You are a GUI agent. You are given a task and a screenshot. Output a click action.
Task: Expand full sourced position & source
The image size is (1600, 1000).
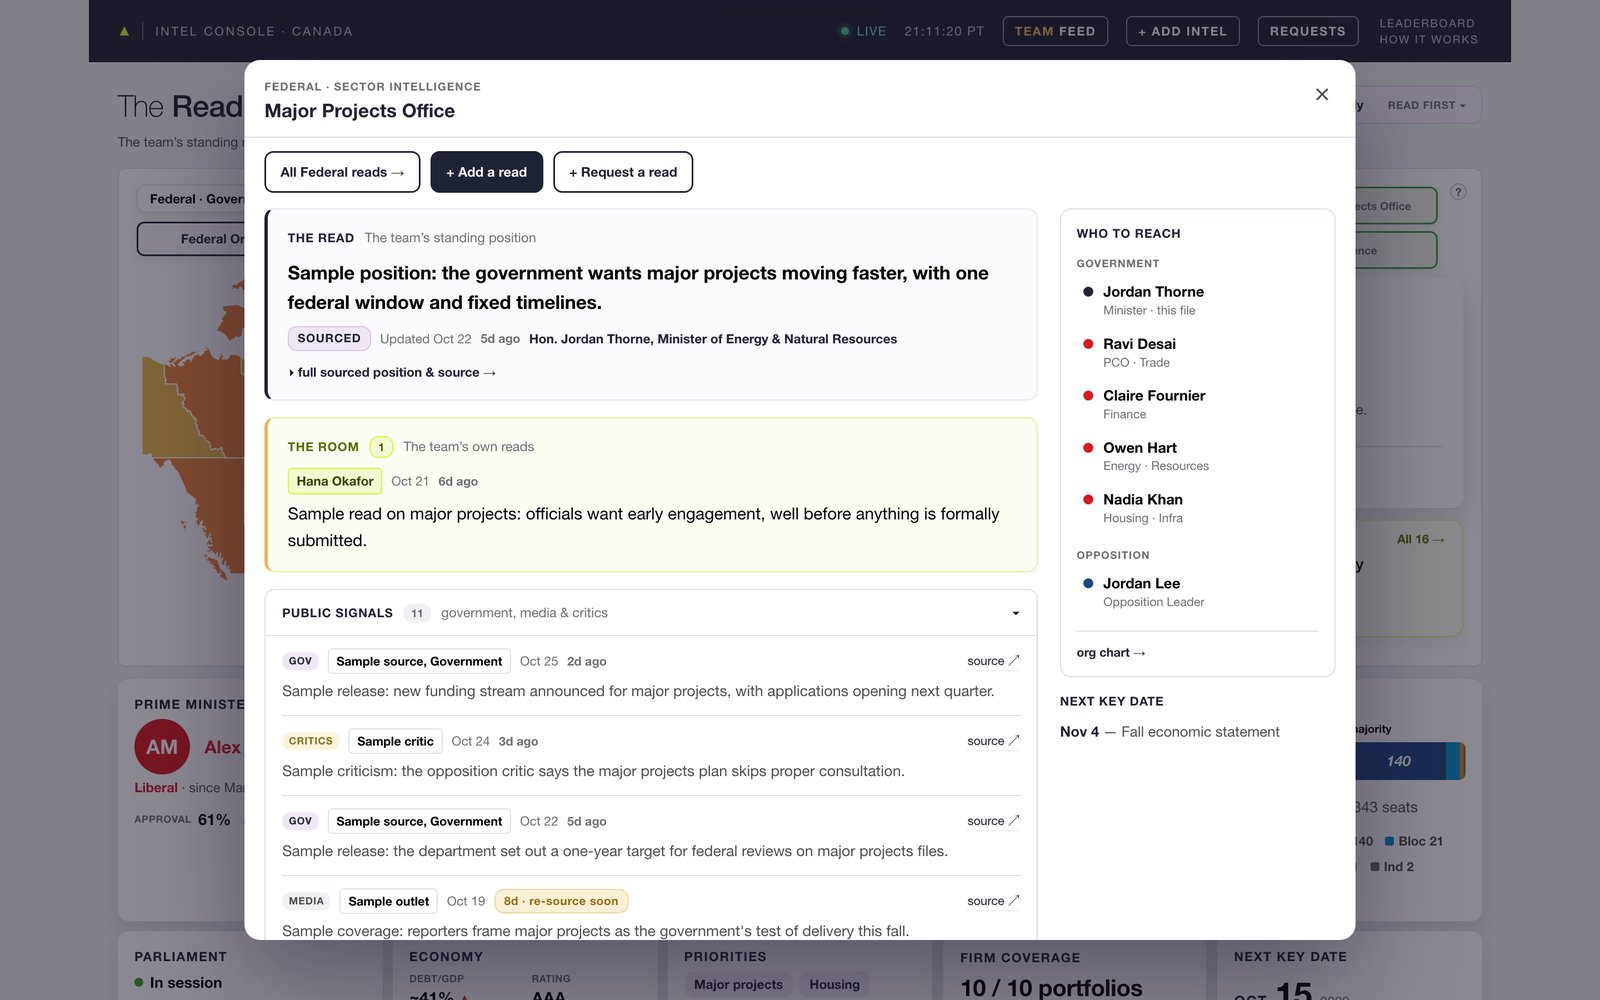click(x=392, y=372)
